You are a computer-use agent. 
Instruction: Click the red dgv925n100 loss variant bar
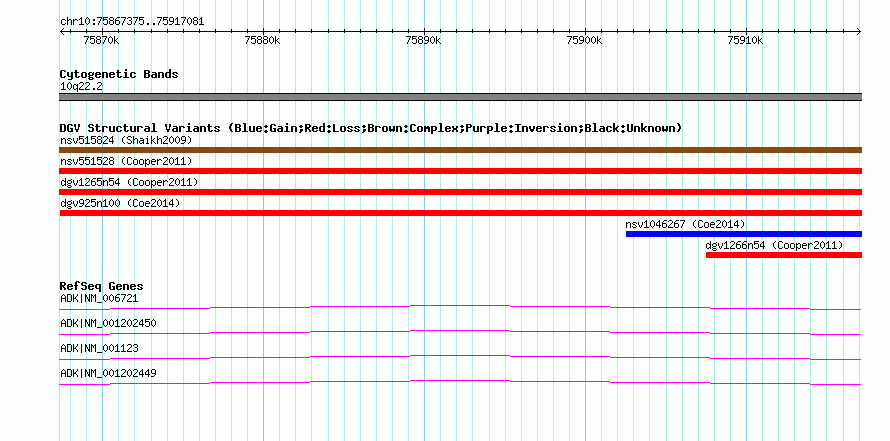click(460, 213)
